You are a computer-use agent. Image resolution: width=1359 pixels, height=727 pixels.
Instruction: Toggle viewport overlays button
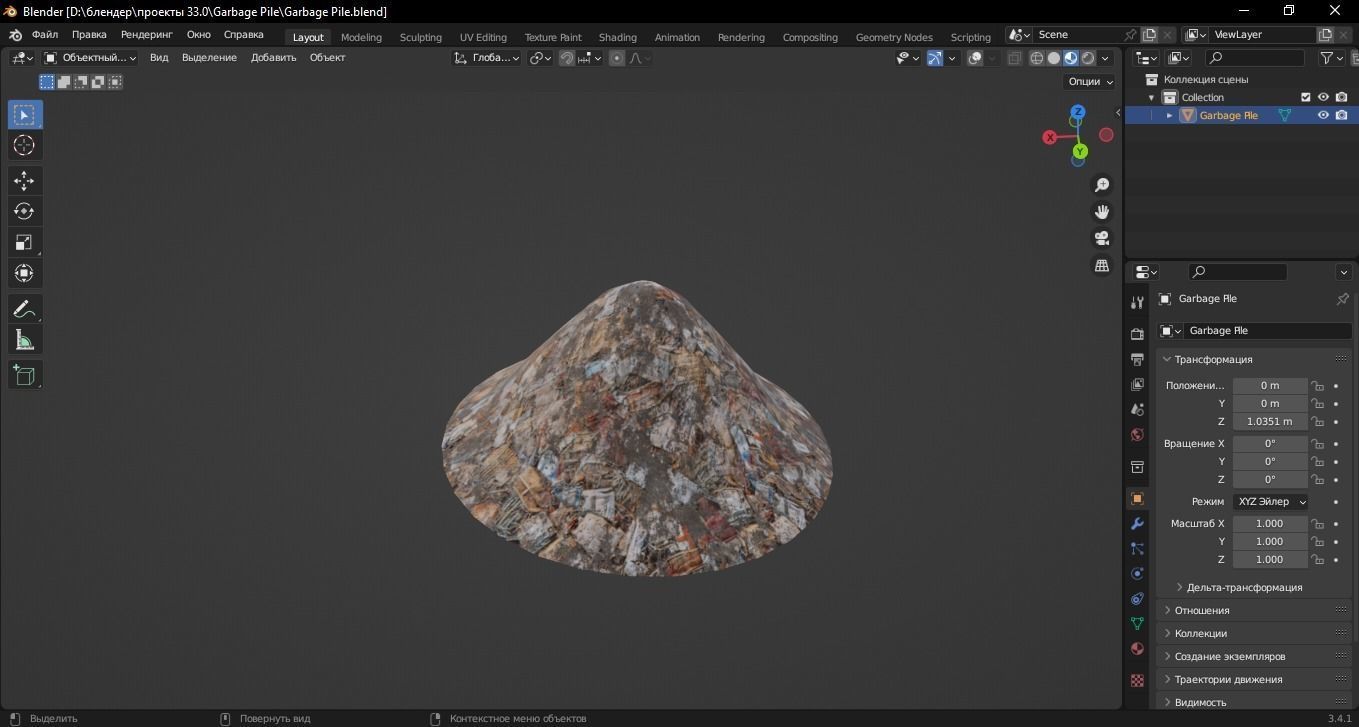(x=975, y=58)
